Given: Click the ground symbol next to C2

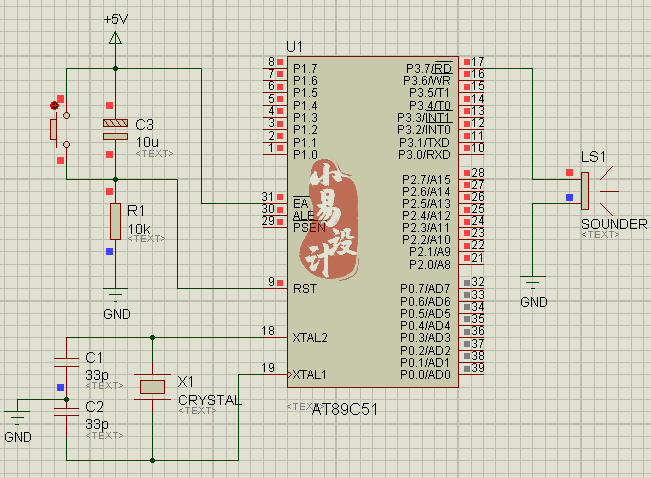Looking at the screenshot, I should (x=17, y=417).
